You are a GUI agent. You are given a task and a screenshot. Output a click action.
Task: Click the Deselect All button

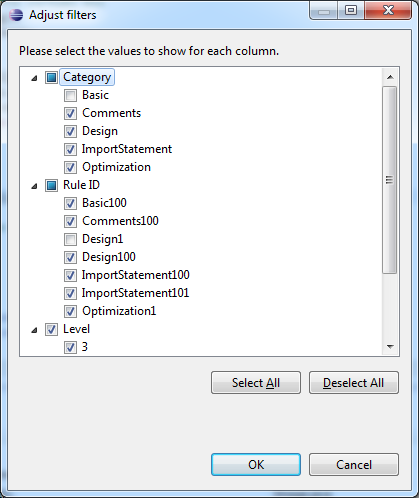[354, 383]
